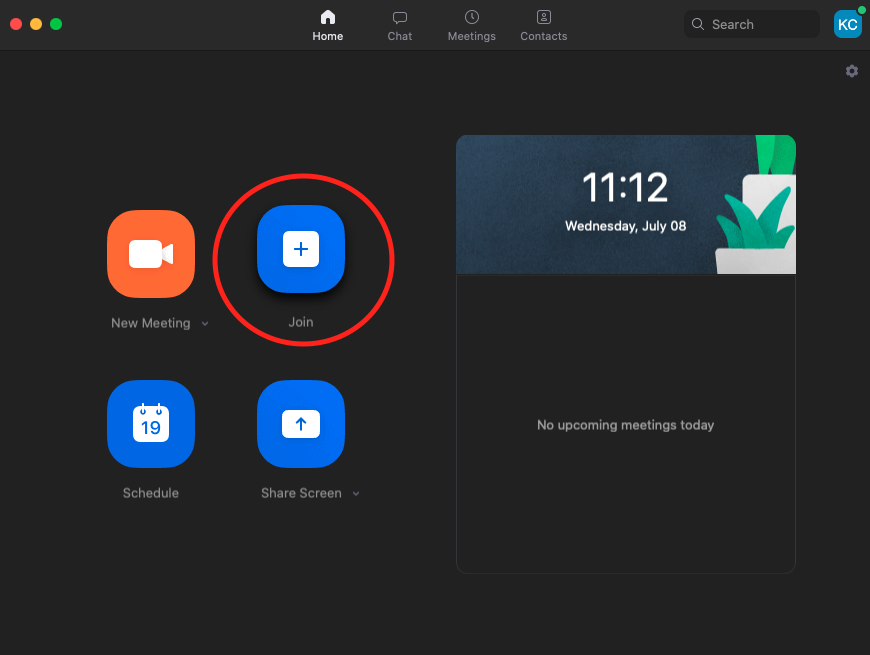The height and width of the screenshot is (655, 870).
Task: Open the KC profile avatar
Action: [x=848, y=24]
